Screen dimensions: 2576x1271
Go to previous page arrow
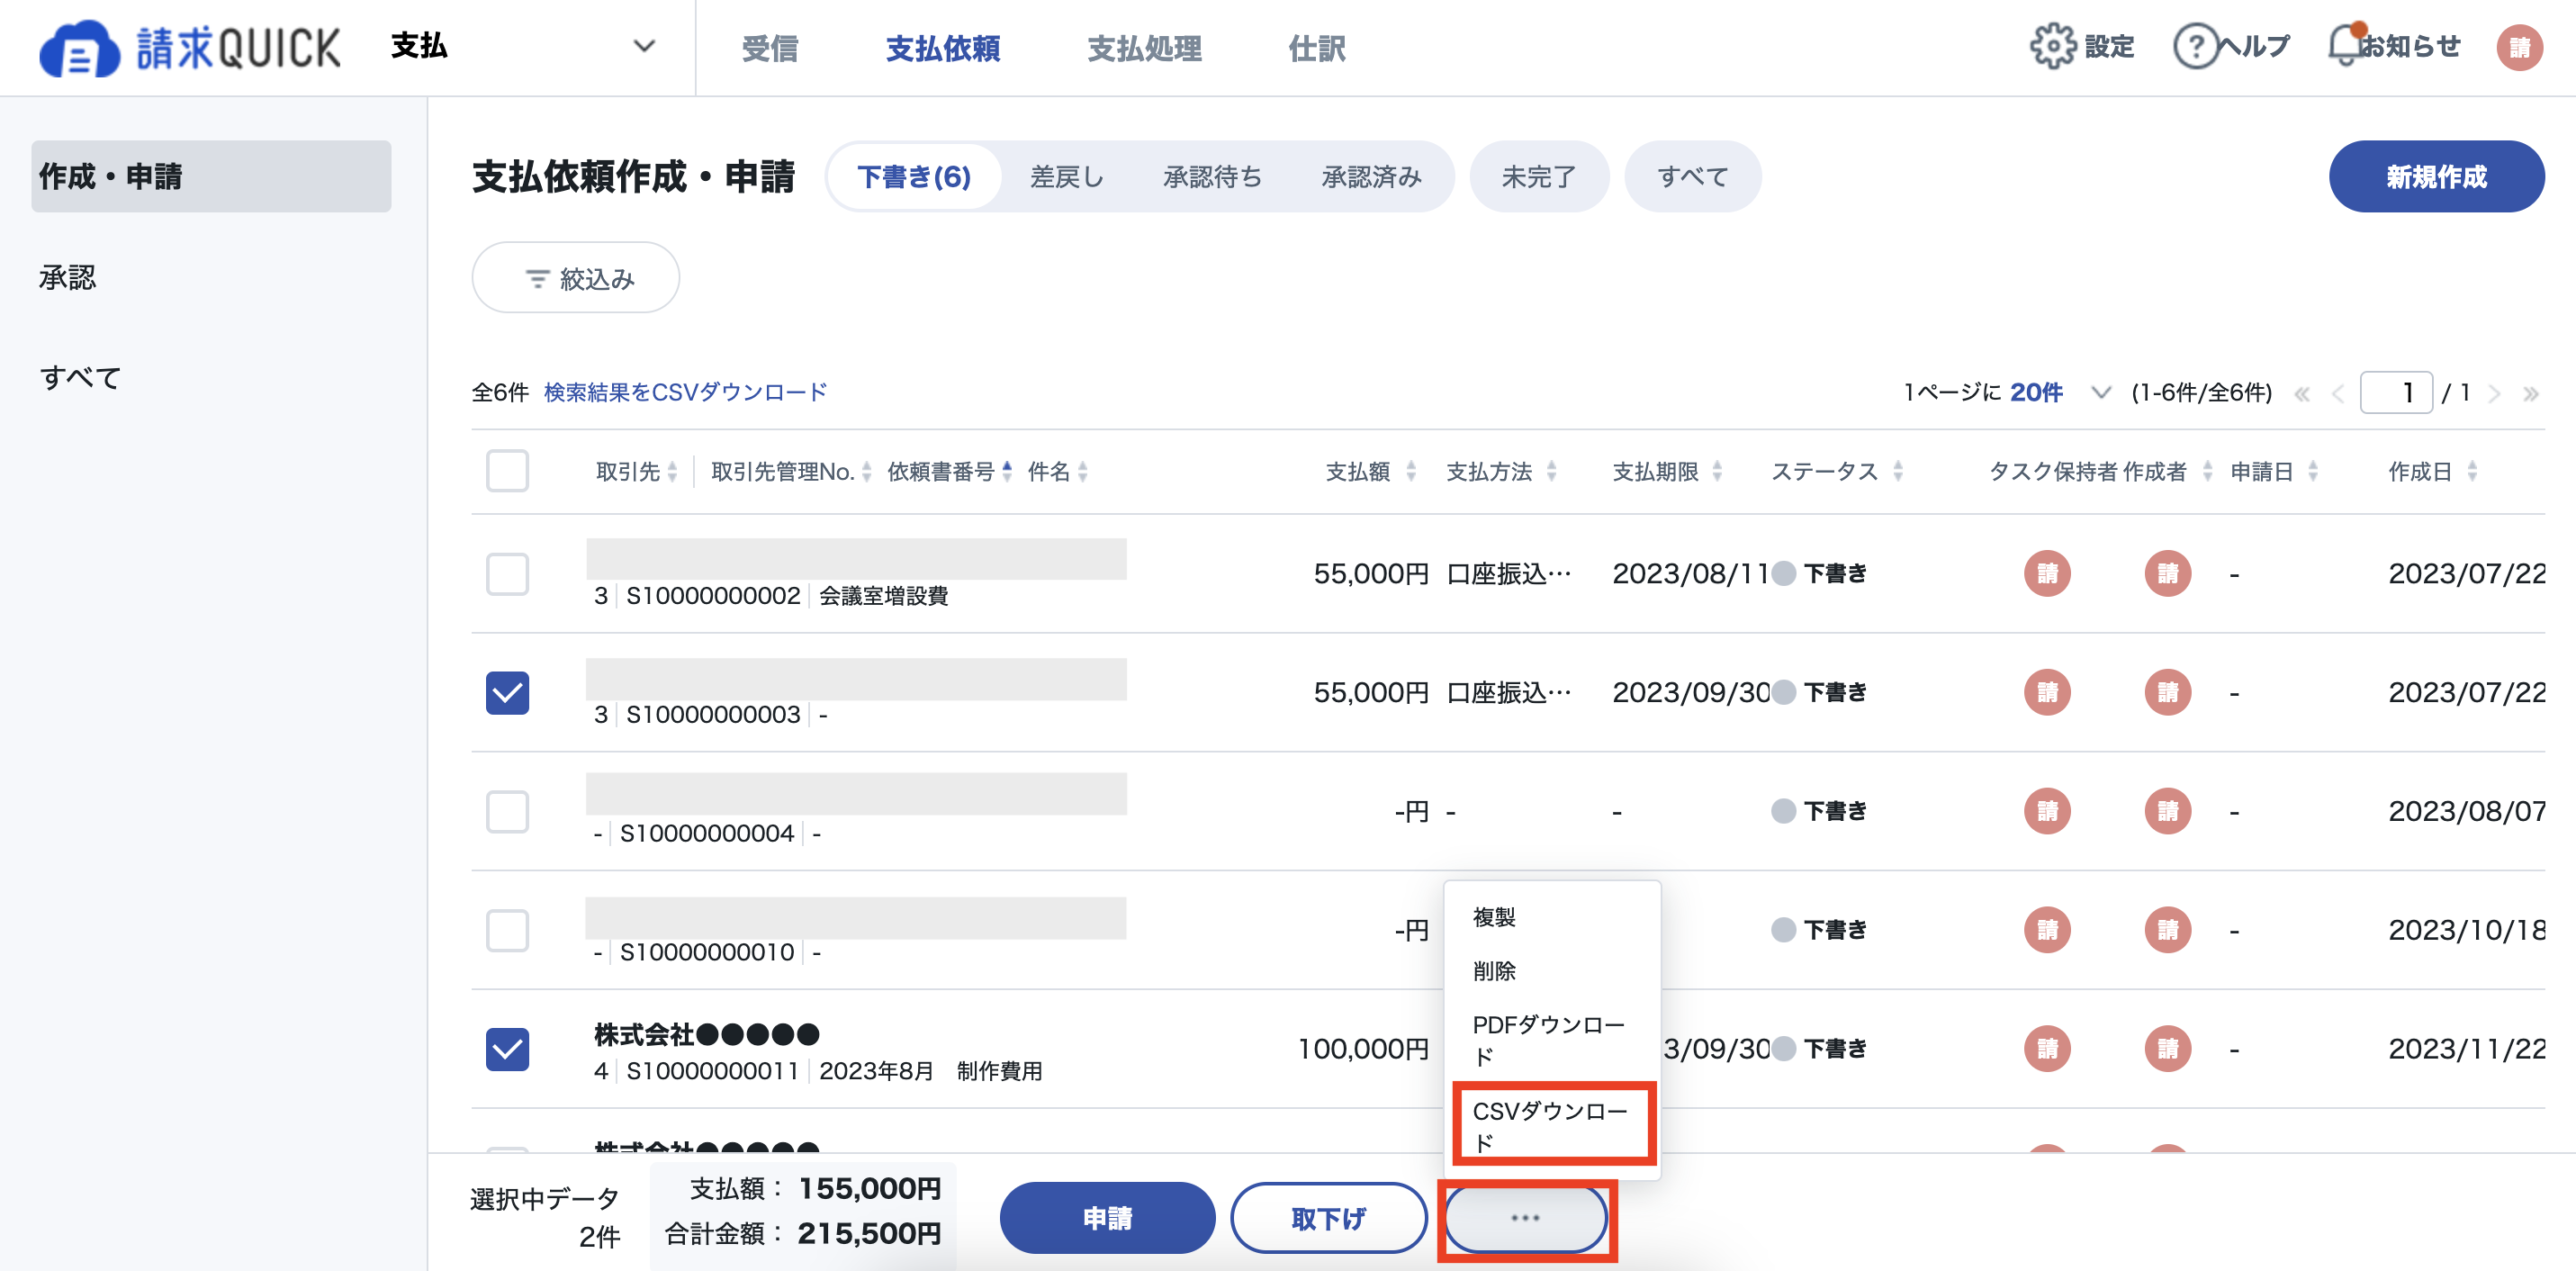tap(2337, 393)
